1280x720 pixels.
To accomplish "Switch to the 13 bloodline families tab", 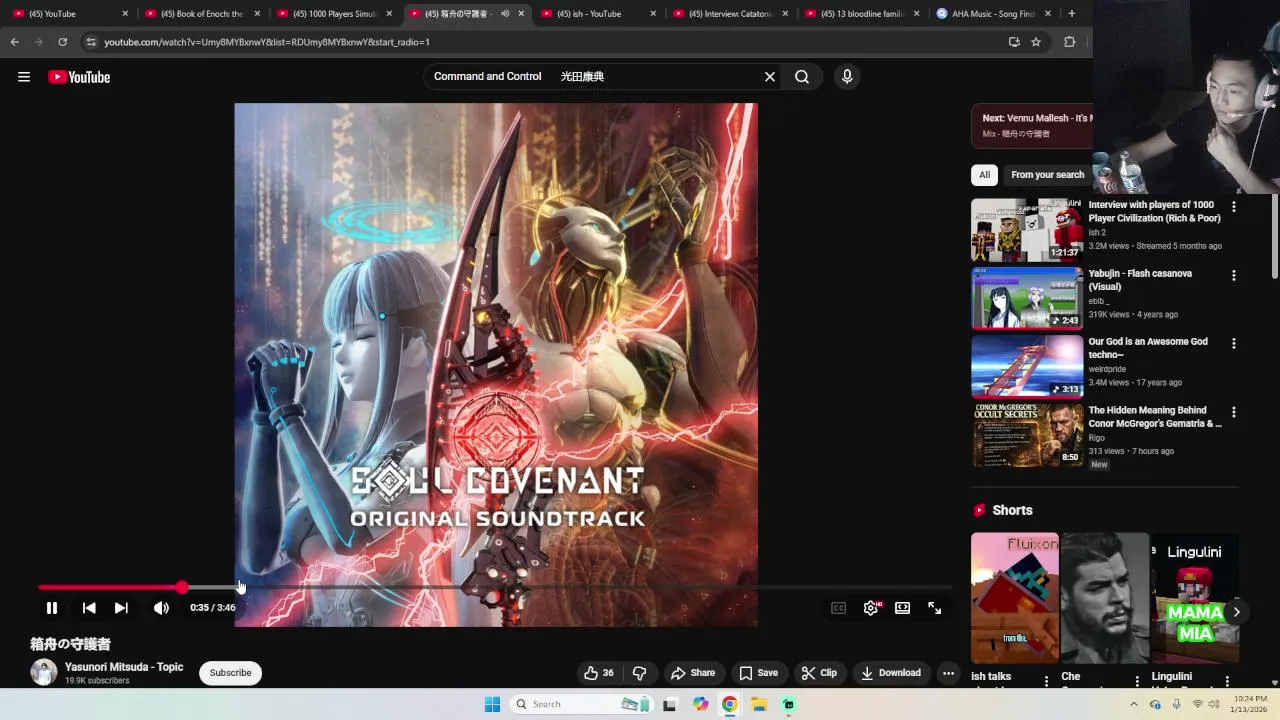I will (x=864, y=14).
